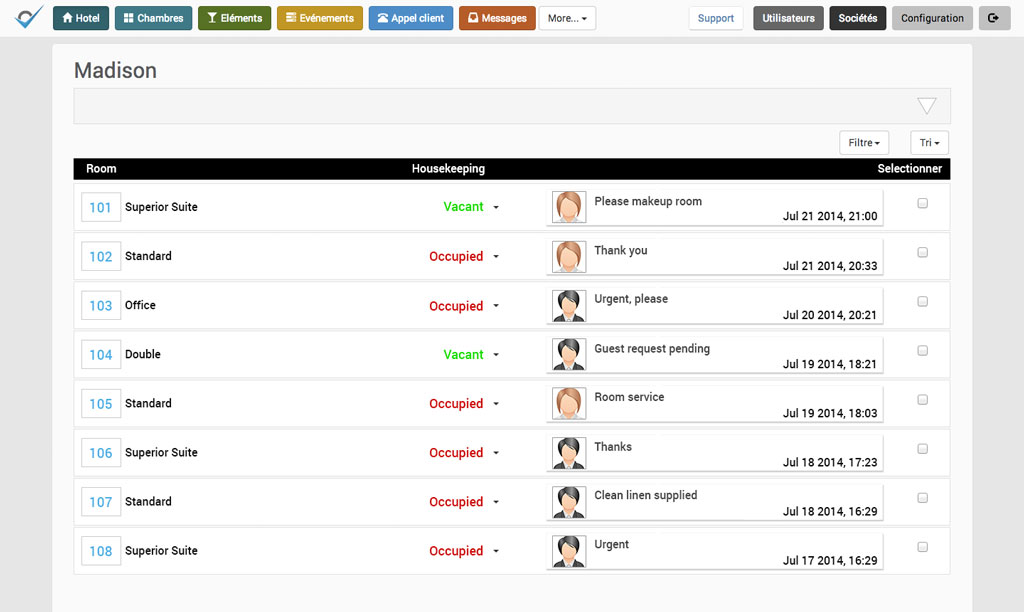Open the Chambres grid view

[153, 18]
